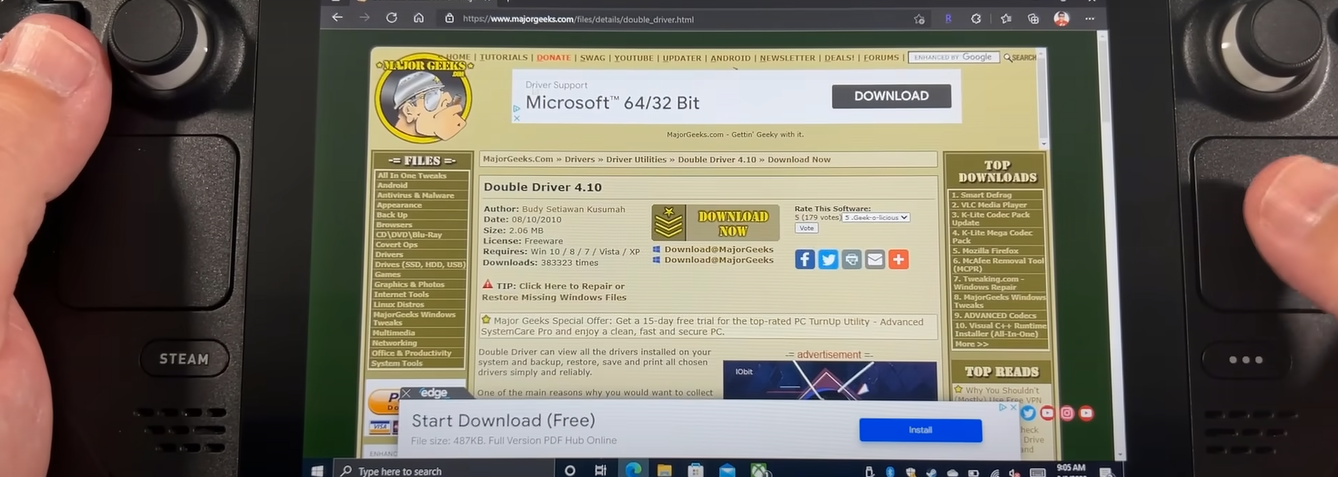
Task: Click the orange plus more-share icon
Action: click(898, 259)
